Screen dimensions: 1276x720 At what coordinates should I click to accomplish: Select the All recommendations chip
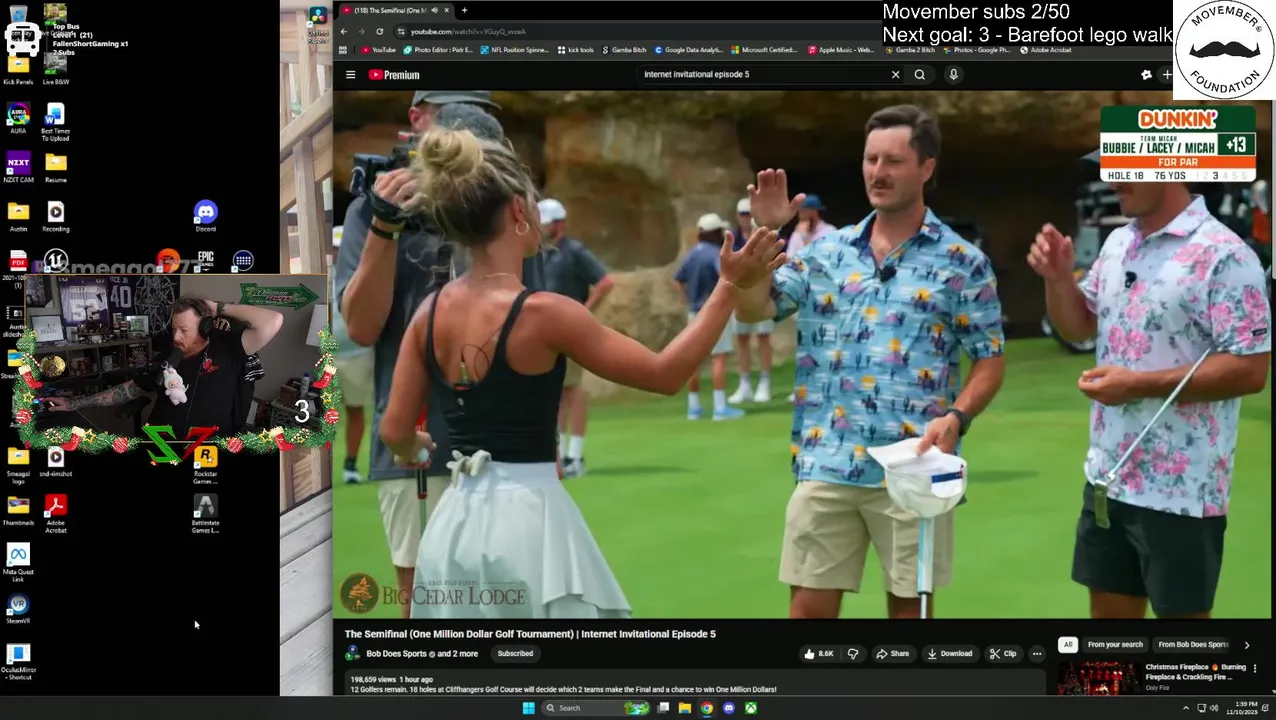pyautogui.click(x=1068, y=645)
